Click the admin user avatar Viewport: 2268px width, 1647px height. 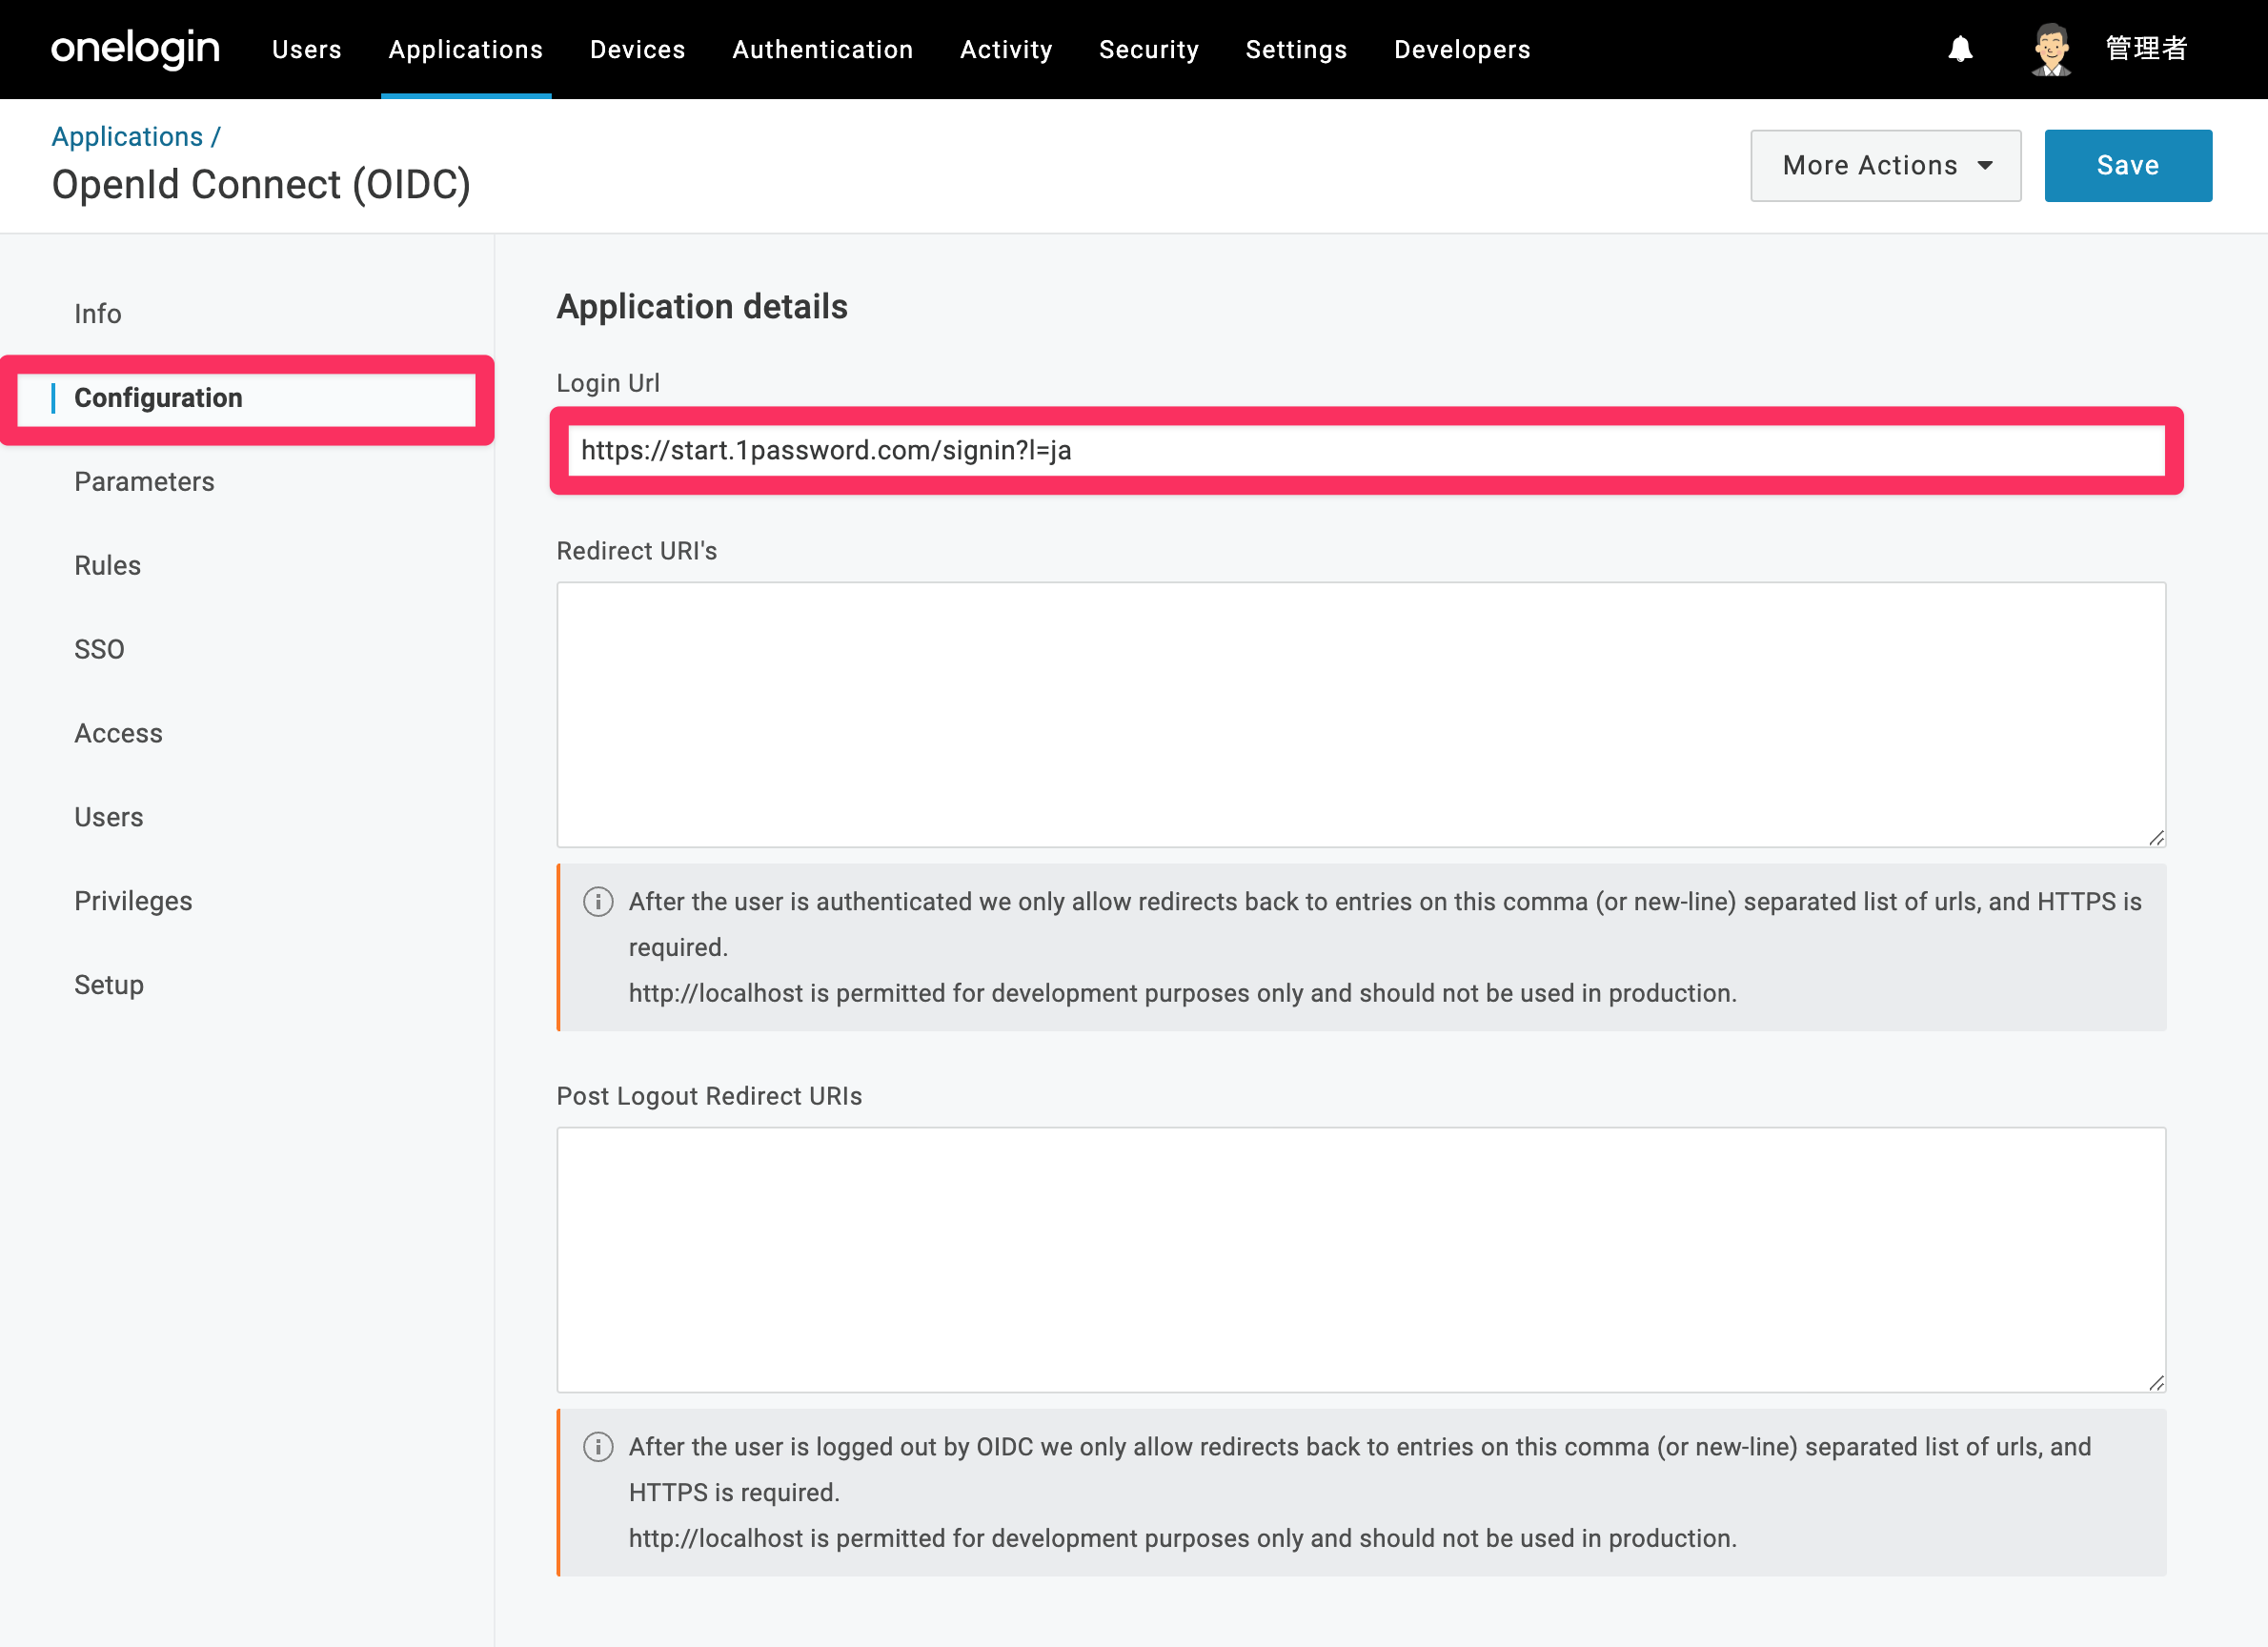click(2051, 49)
